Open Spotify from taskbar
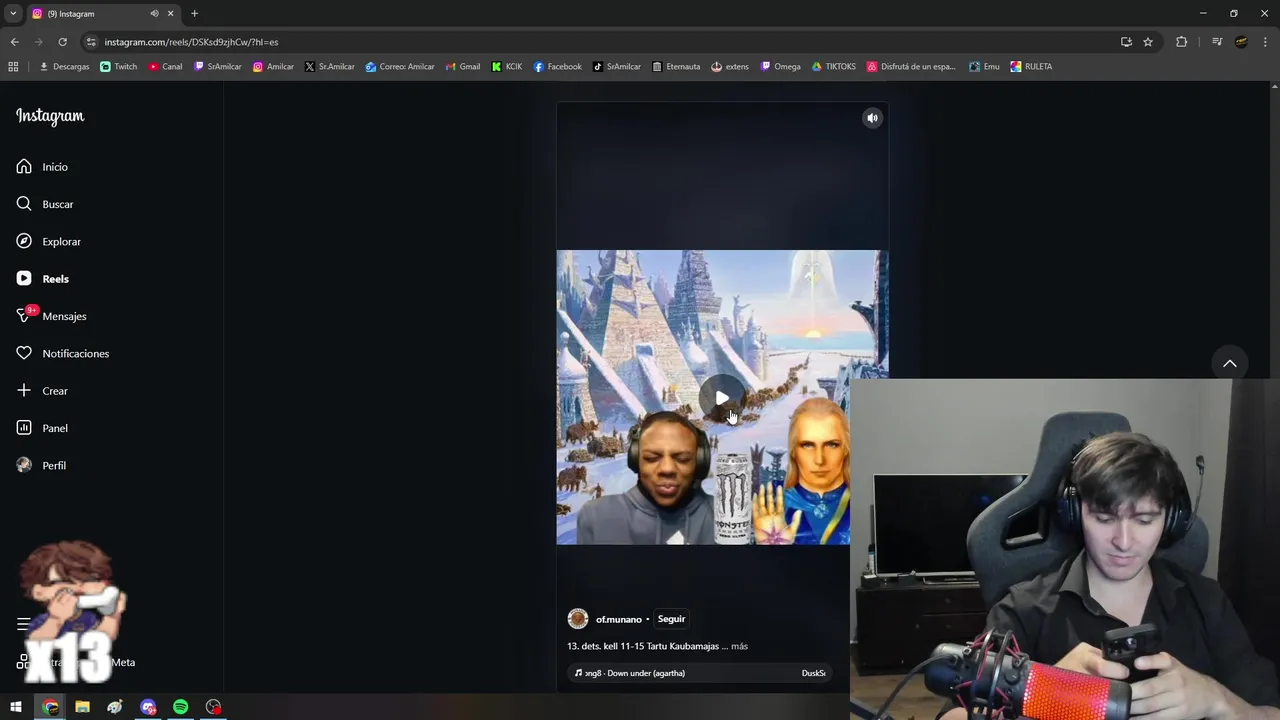 tap(180, 707)
